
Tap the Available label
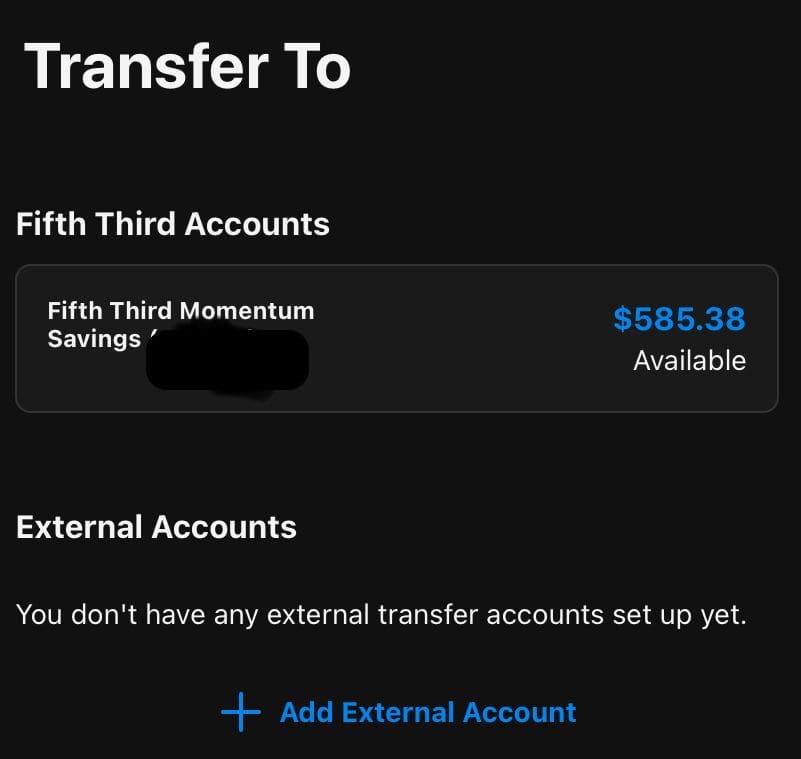tap(689, 361)
